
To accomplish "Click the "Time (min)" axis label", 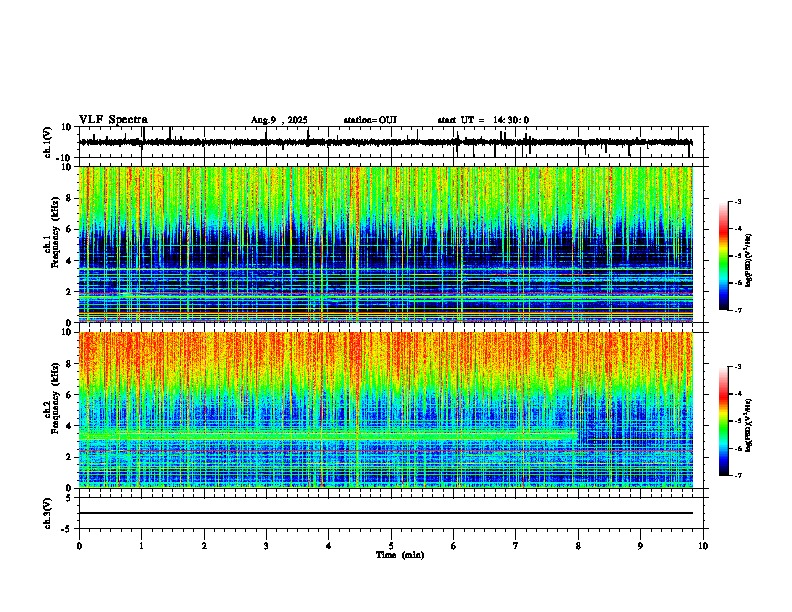I will (400, 555).
